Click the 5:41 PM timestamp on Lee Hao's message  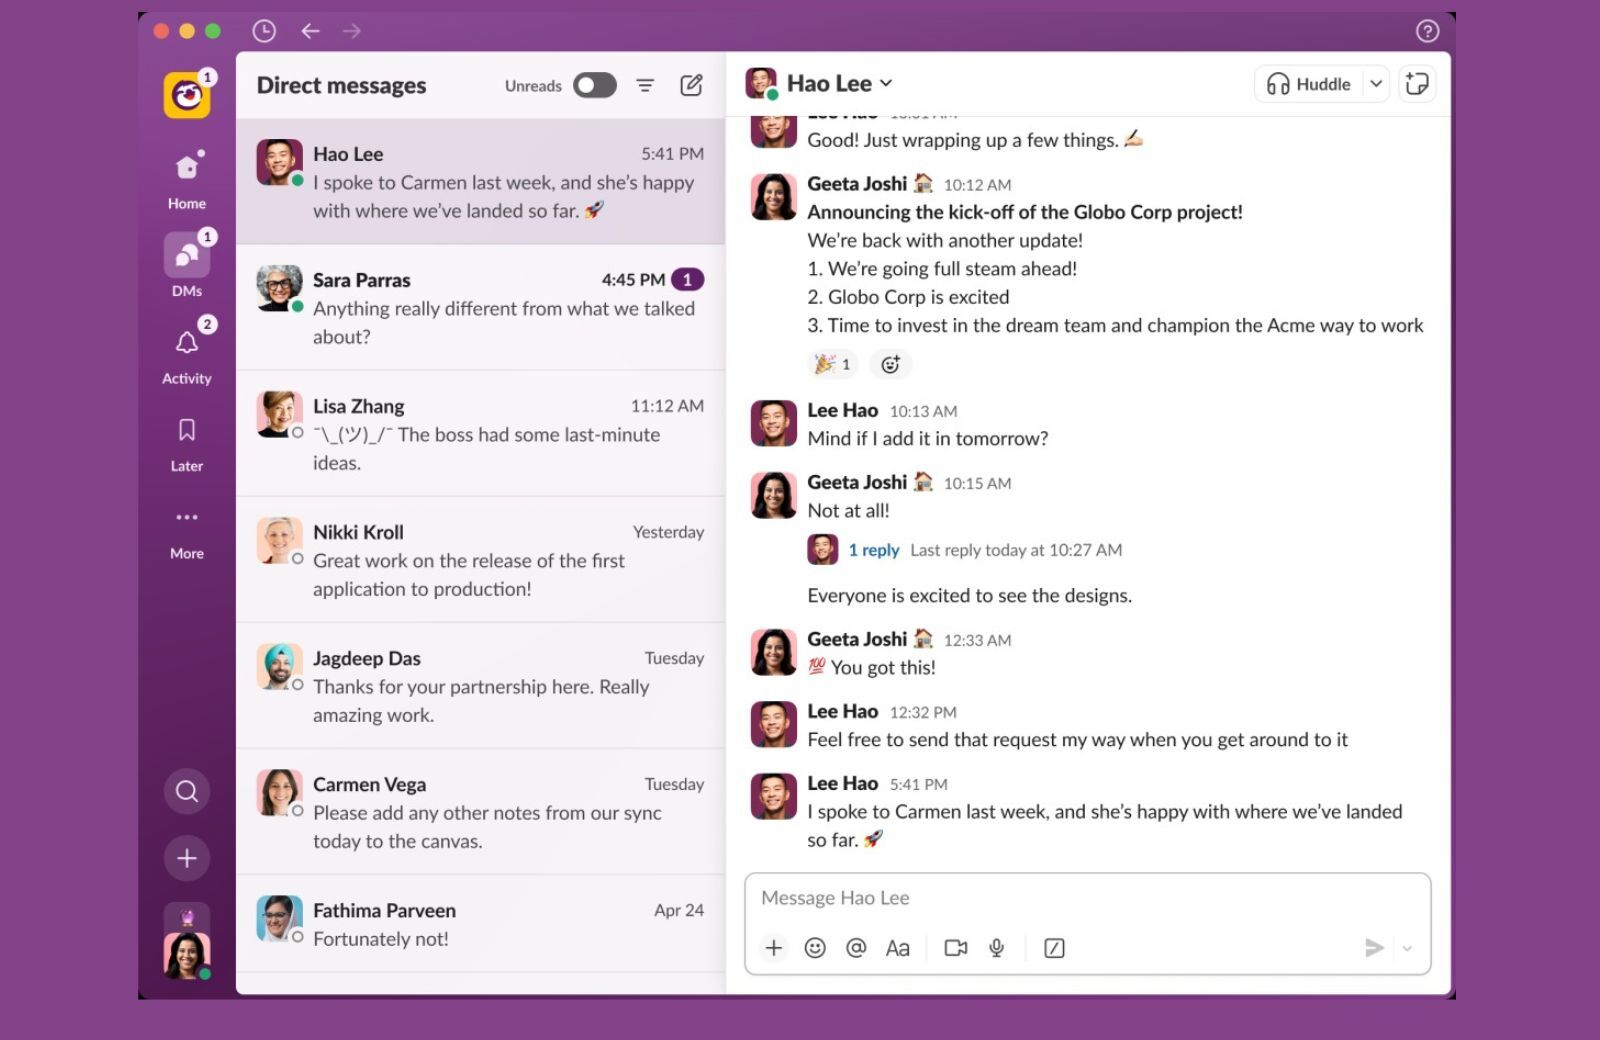(919, 785)
